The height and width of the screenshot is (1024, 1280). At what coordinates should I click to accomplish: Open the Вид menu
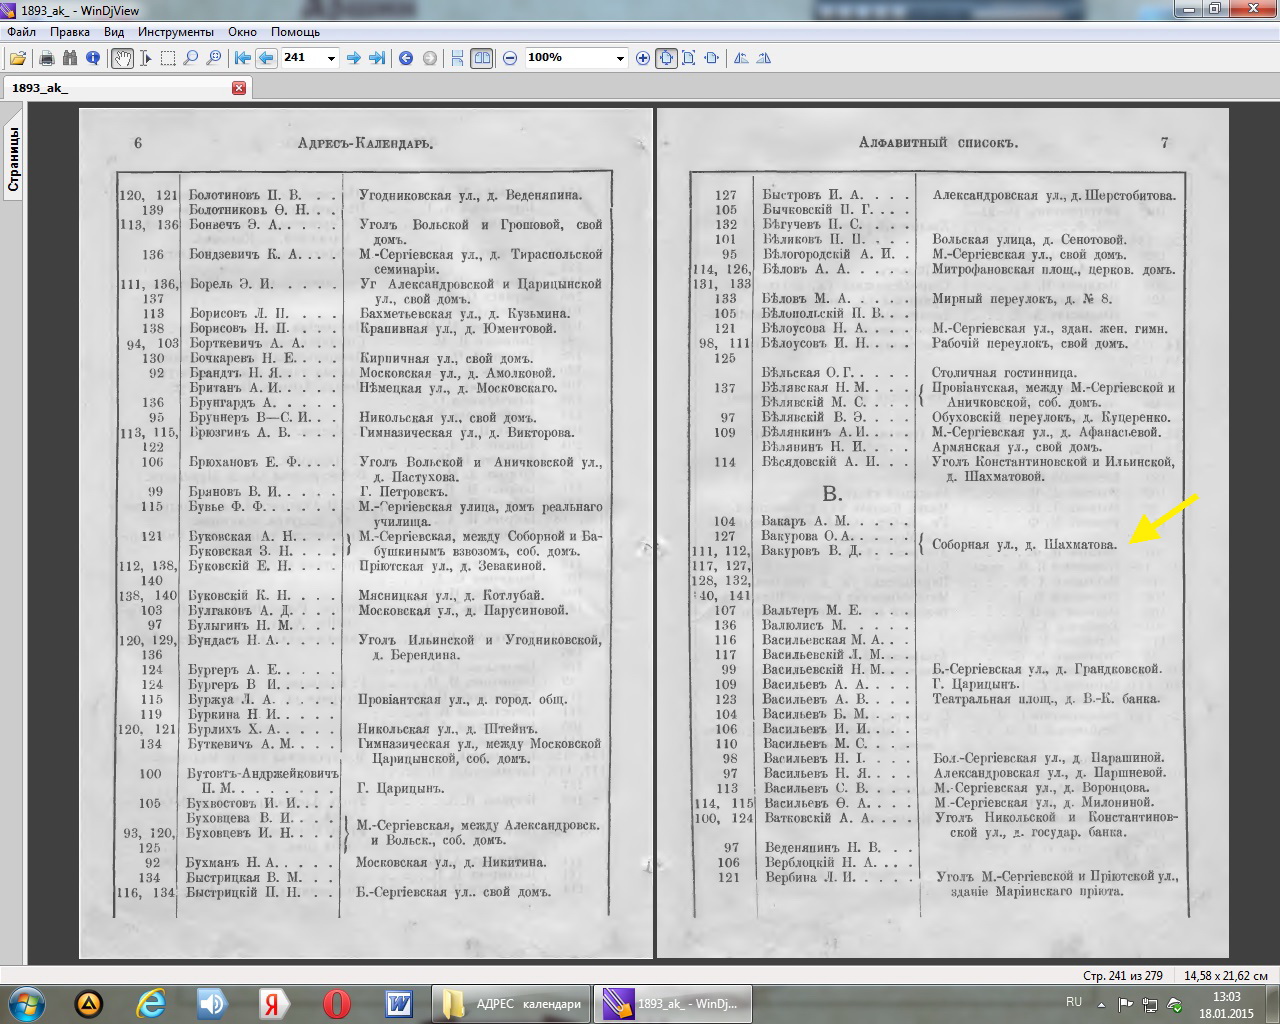(x=114, y=32)
